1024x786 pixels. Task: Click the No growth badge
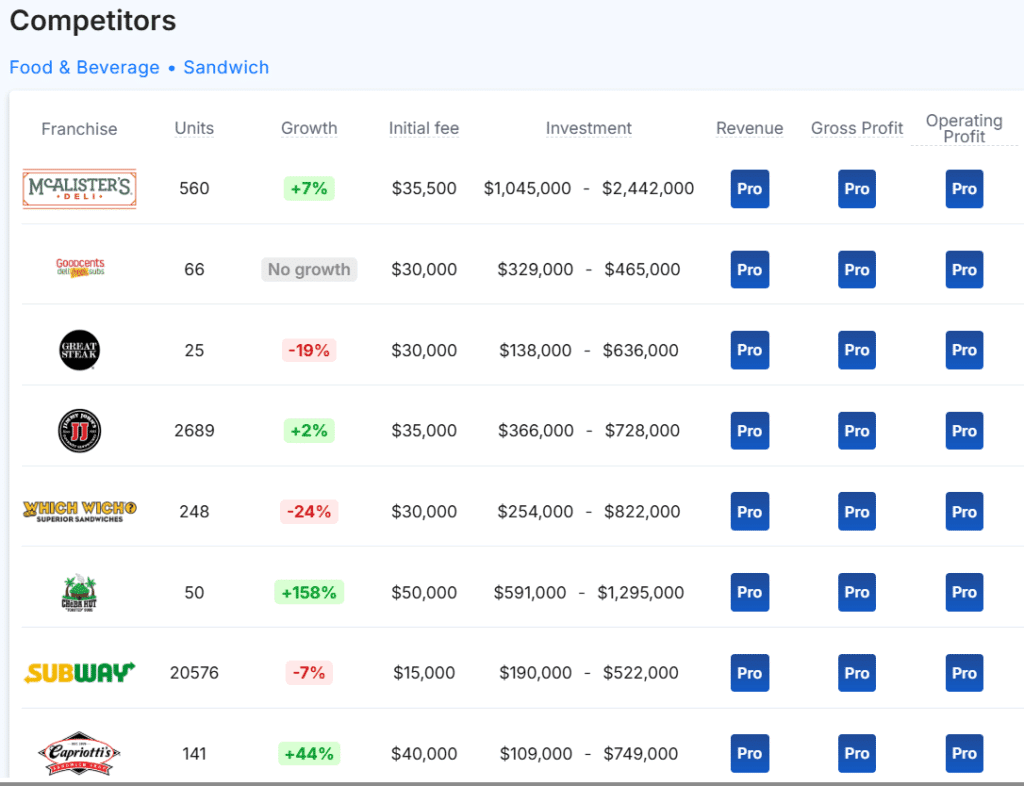pos(309,270)
